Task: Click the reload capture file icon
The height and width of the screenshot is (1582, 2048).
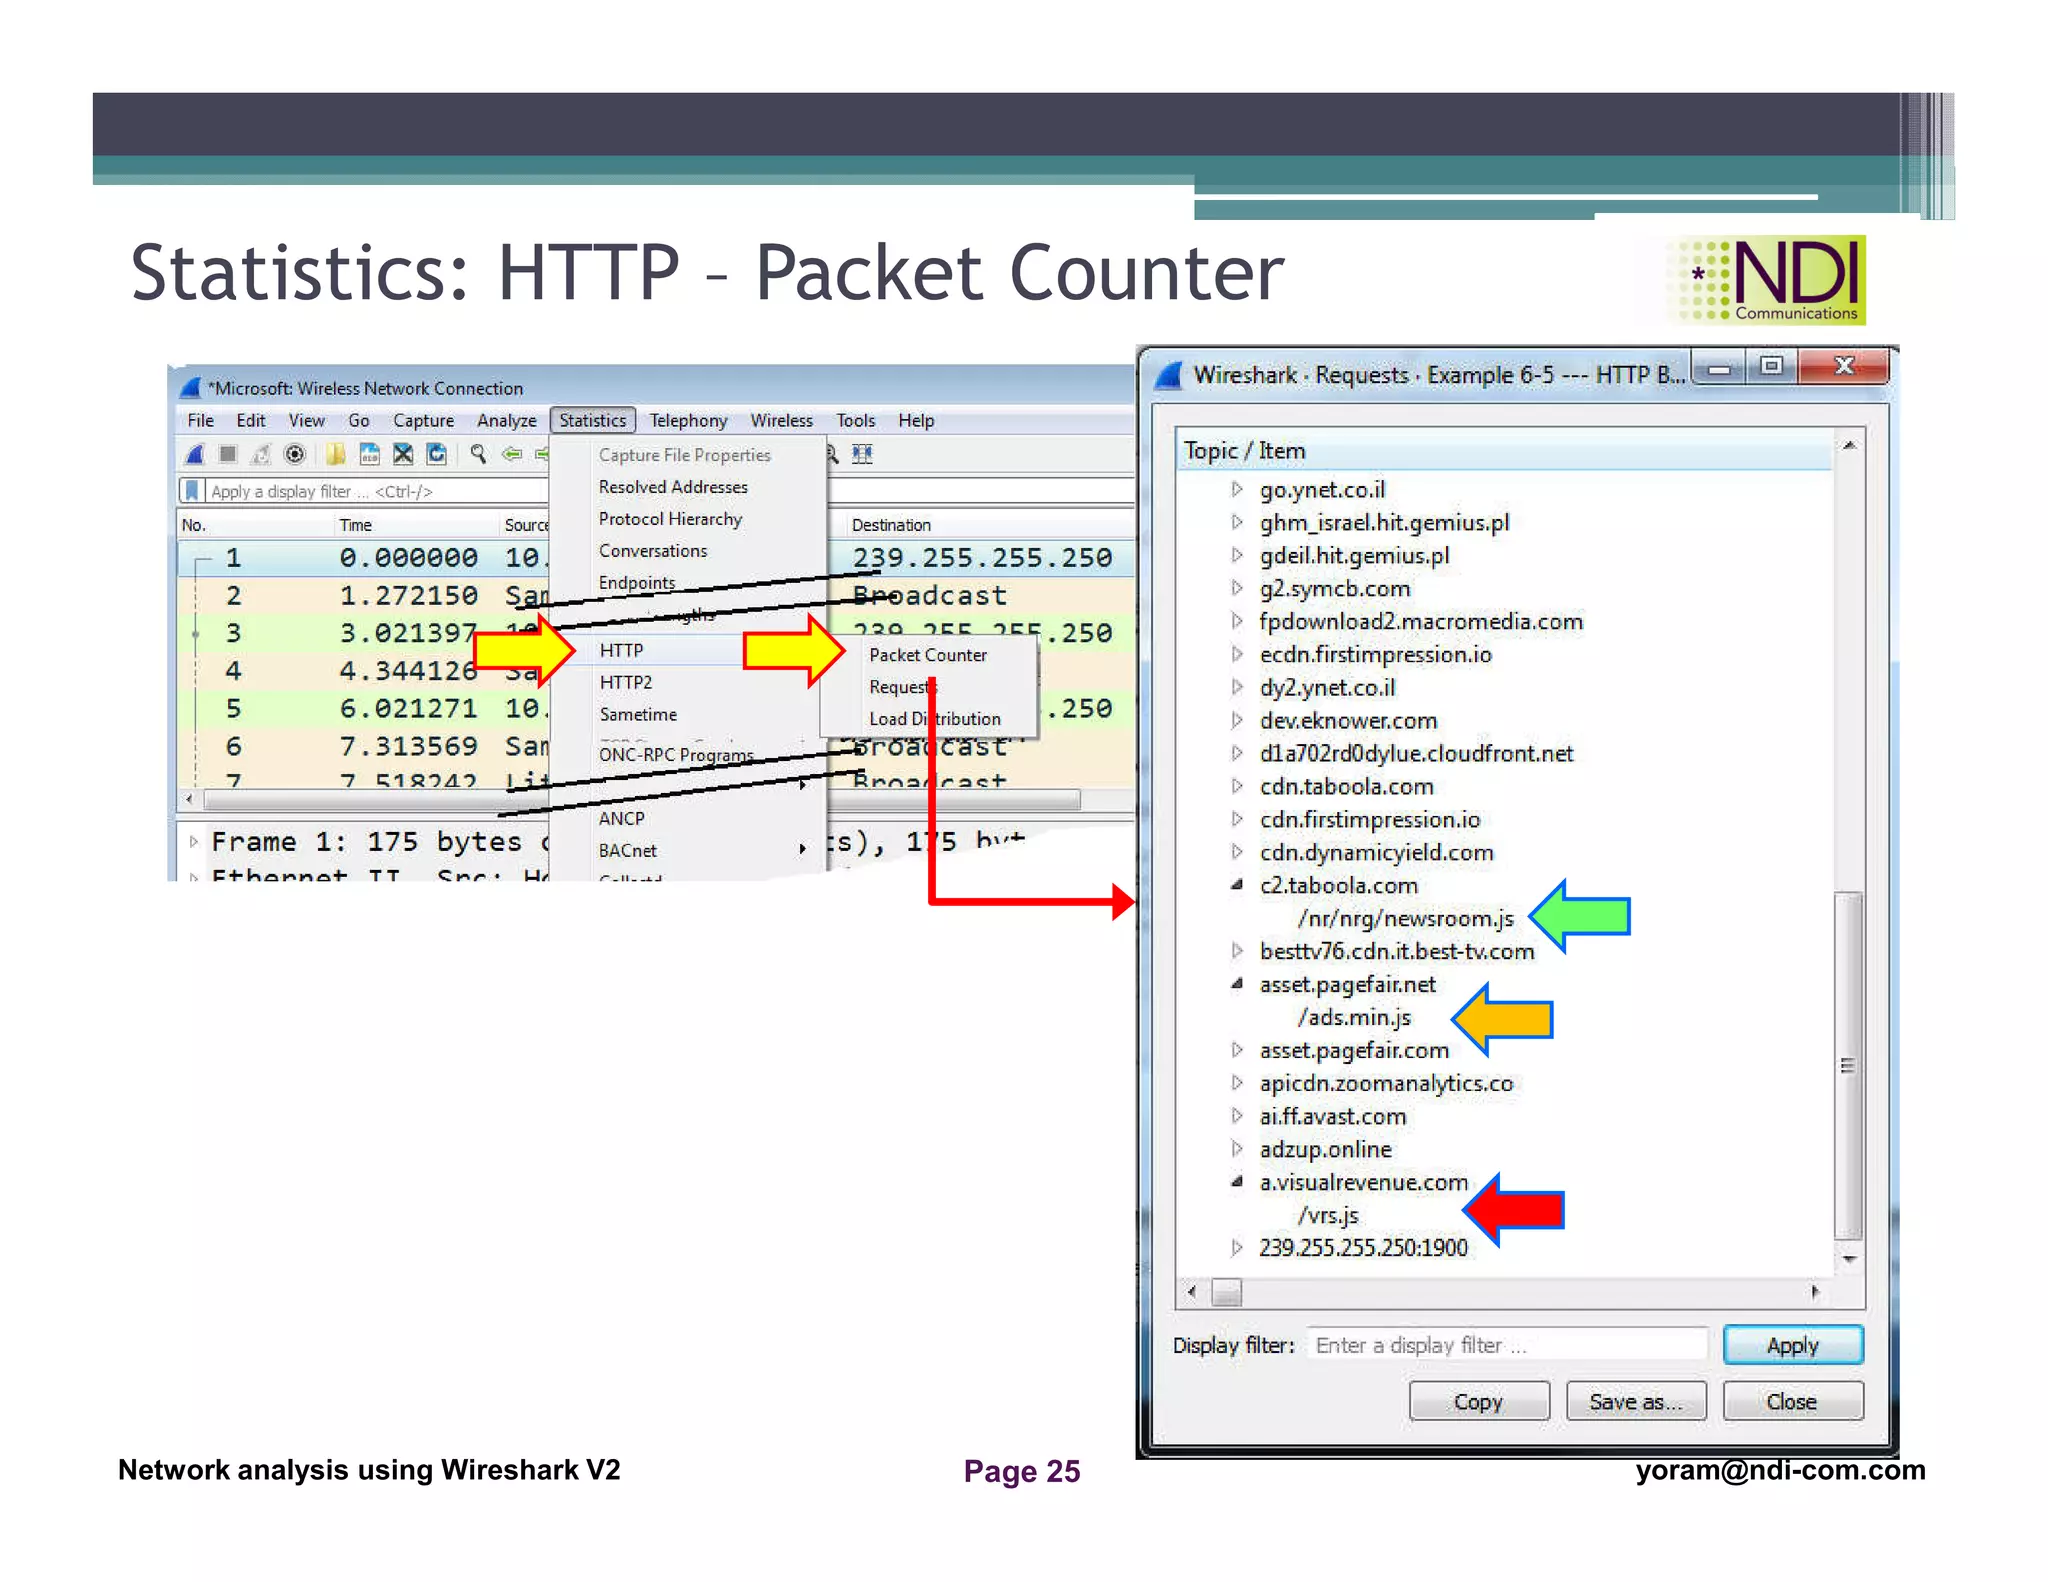Action: pos(437,455)
